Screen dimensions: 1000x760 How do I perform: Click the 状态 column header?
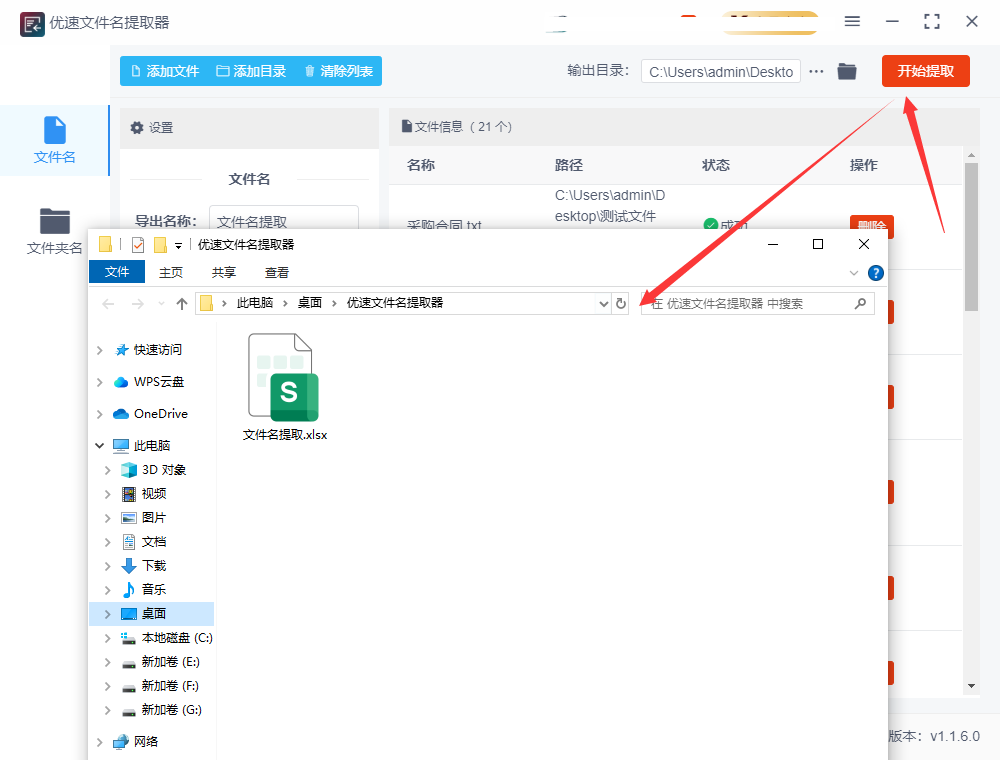click(x=716, y=165)
